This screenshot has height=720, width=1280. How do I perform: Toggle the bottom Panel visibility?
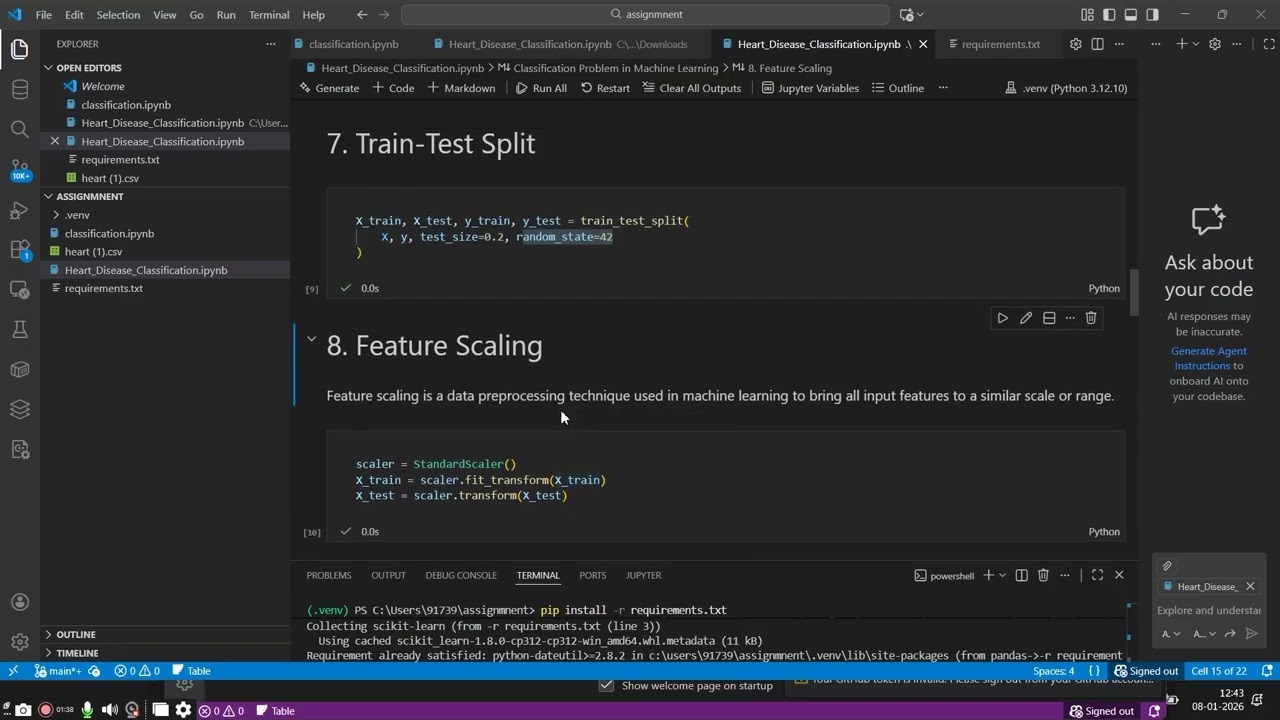(x=1131, y=15)
